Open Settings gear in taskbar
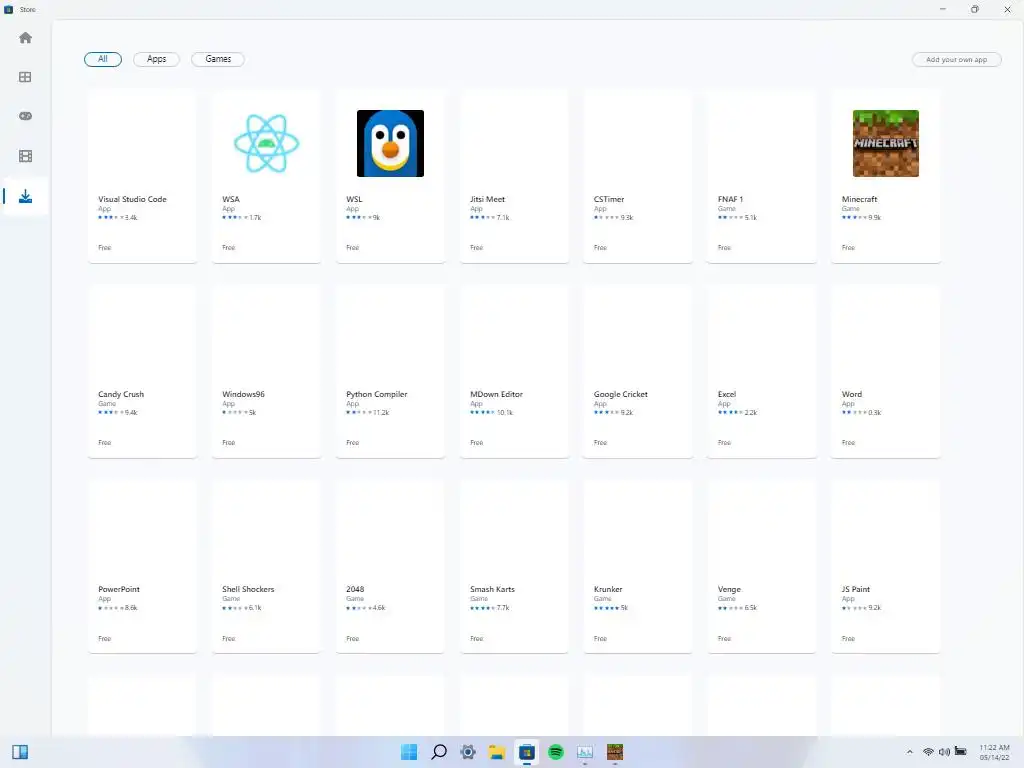1024x768 pixels. pos(468,752)
